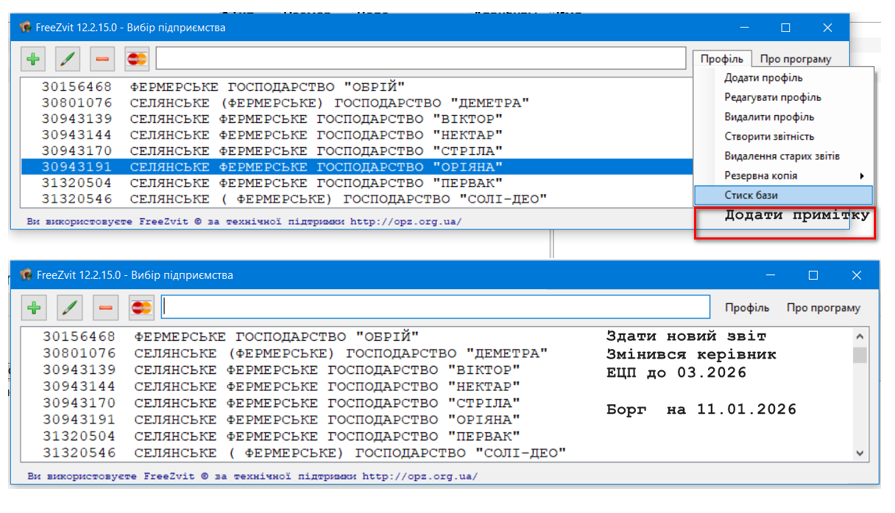Click the red minus icon in lower window
The image size is (895, 513).
point(106,307)
